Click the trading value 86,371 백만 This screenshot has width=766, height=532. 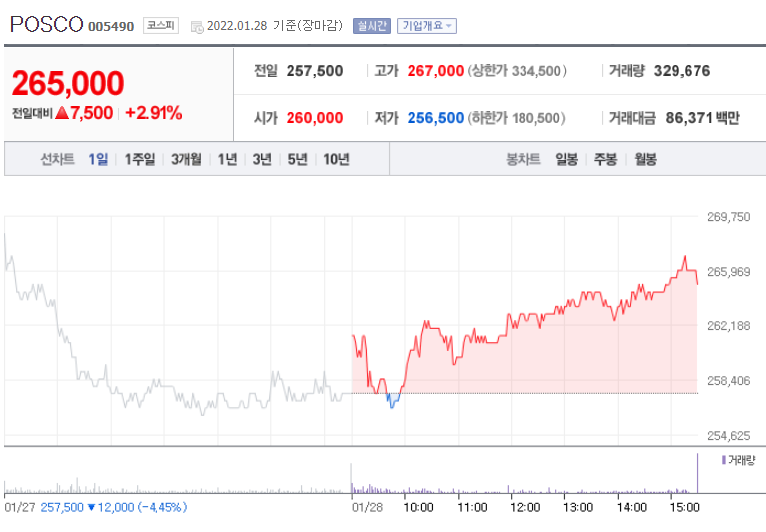[x=702, y=118]
